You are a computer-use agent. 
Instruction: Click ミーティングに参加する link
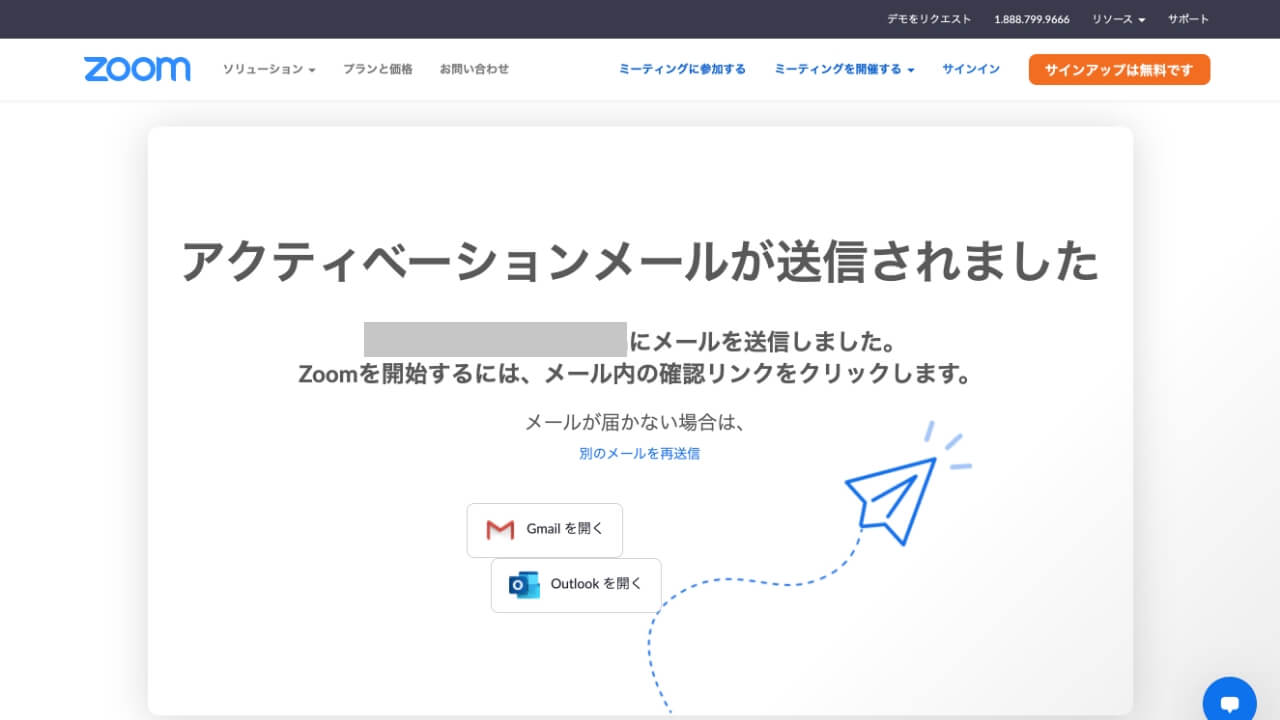click(682, 69)
